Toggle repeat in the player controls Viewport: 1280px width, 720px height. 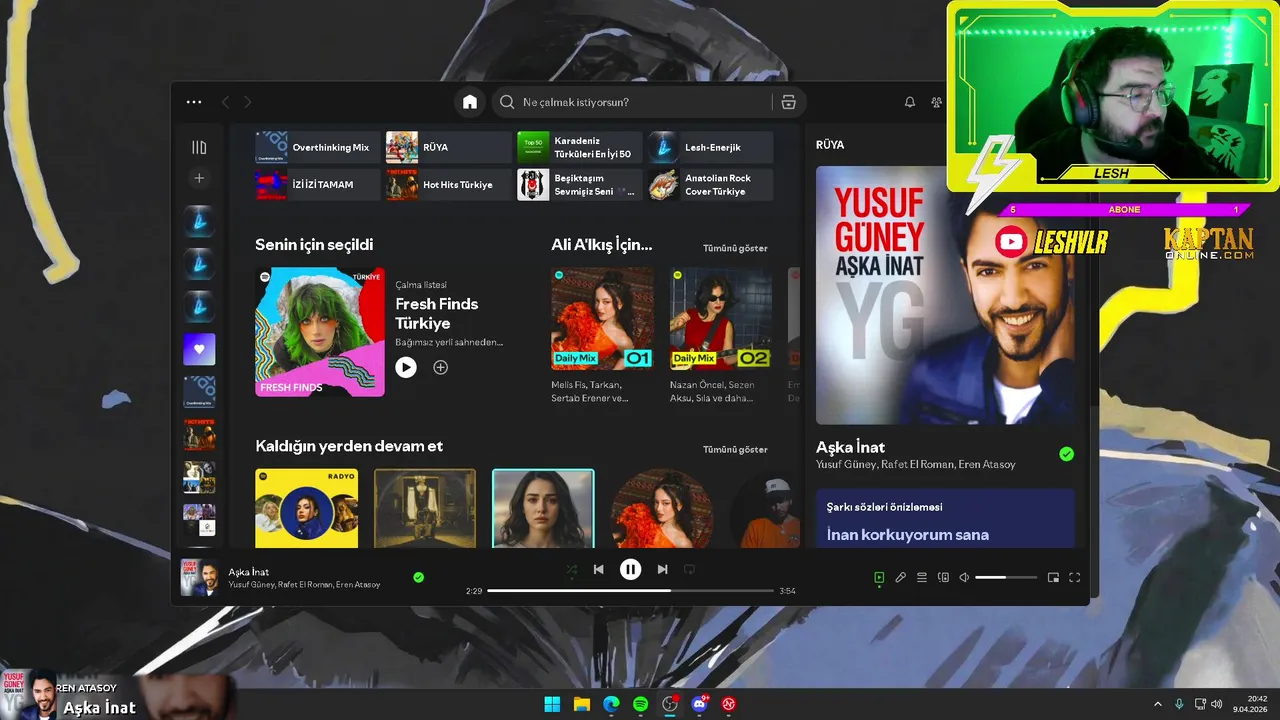689,569
